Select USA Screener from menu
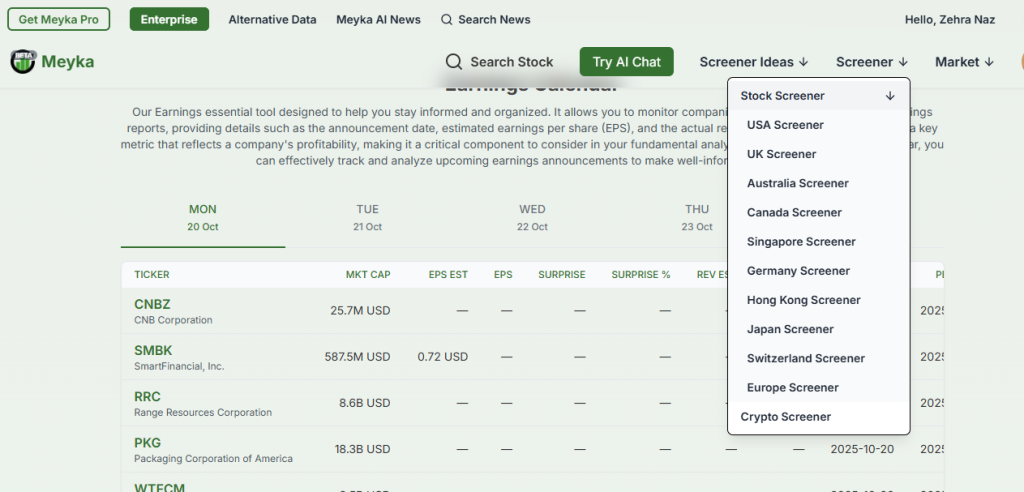1024x492 pixels. coord(785,125)
